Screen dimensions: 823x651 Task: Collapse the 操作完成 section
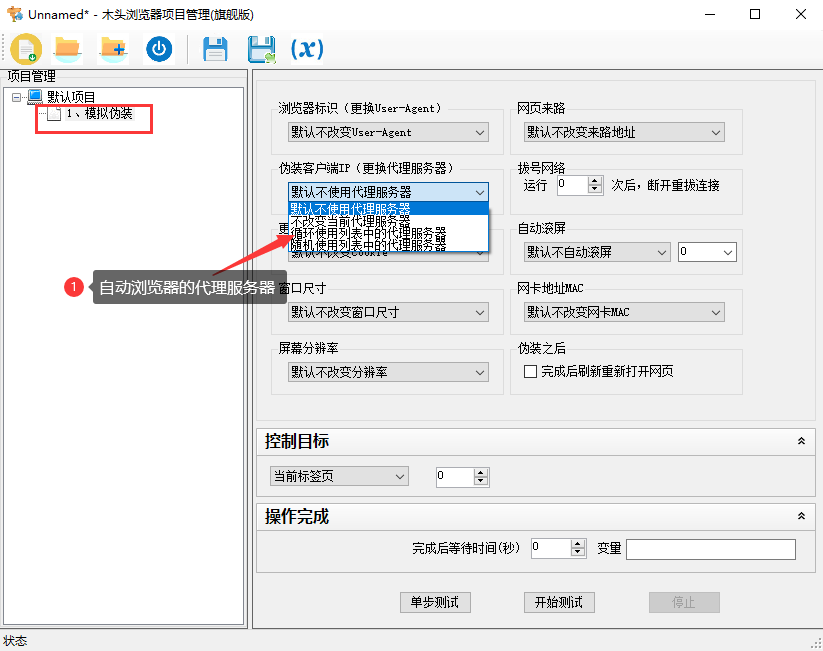coord(801,516)
